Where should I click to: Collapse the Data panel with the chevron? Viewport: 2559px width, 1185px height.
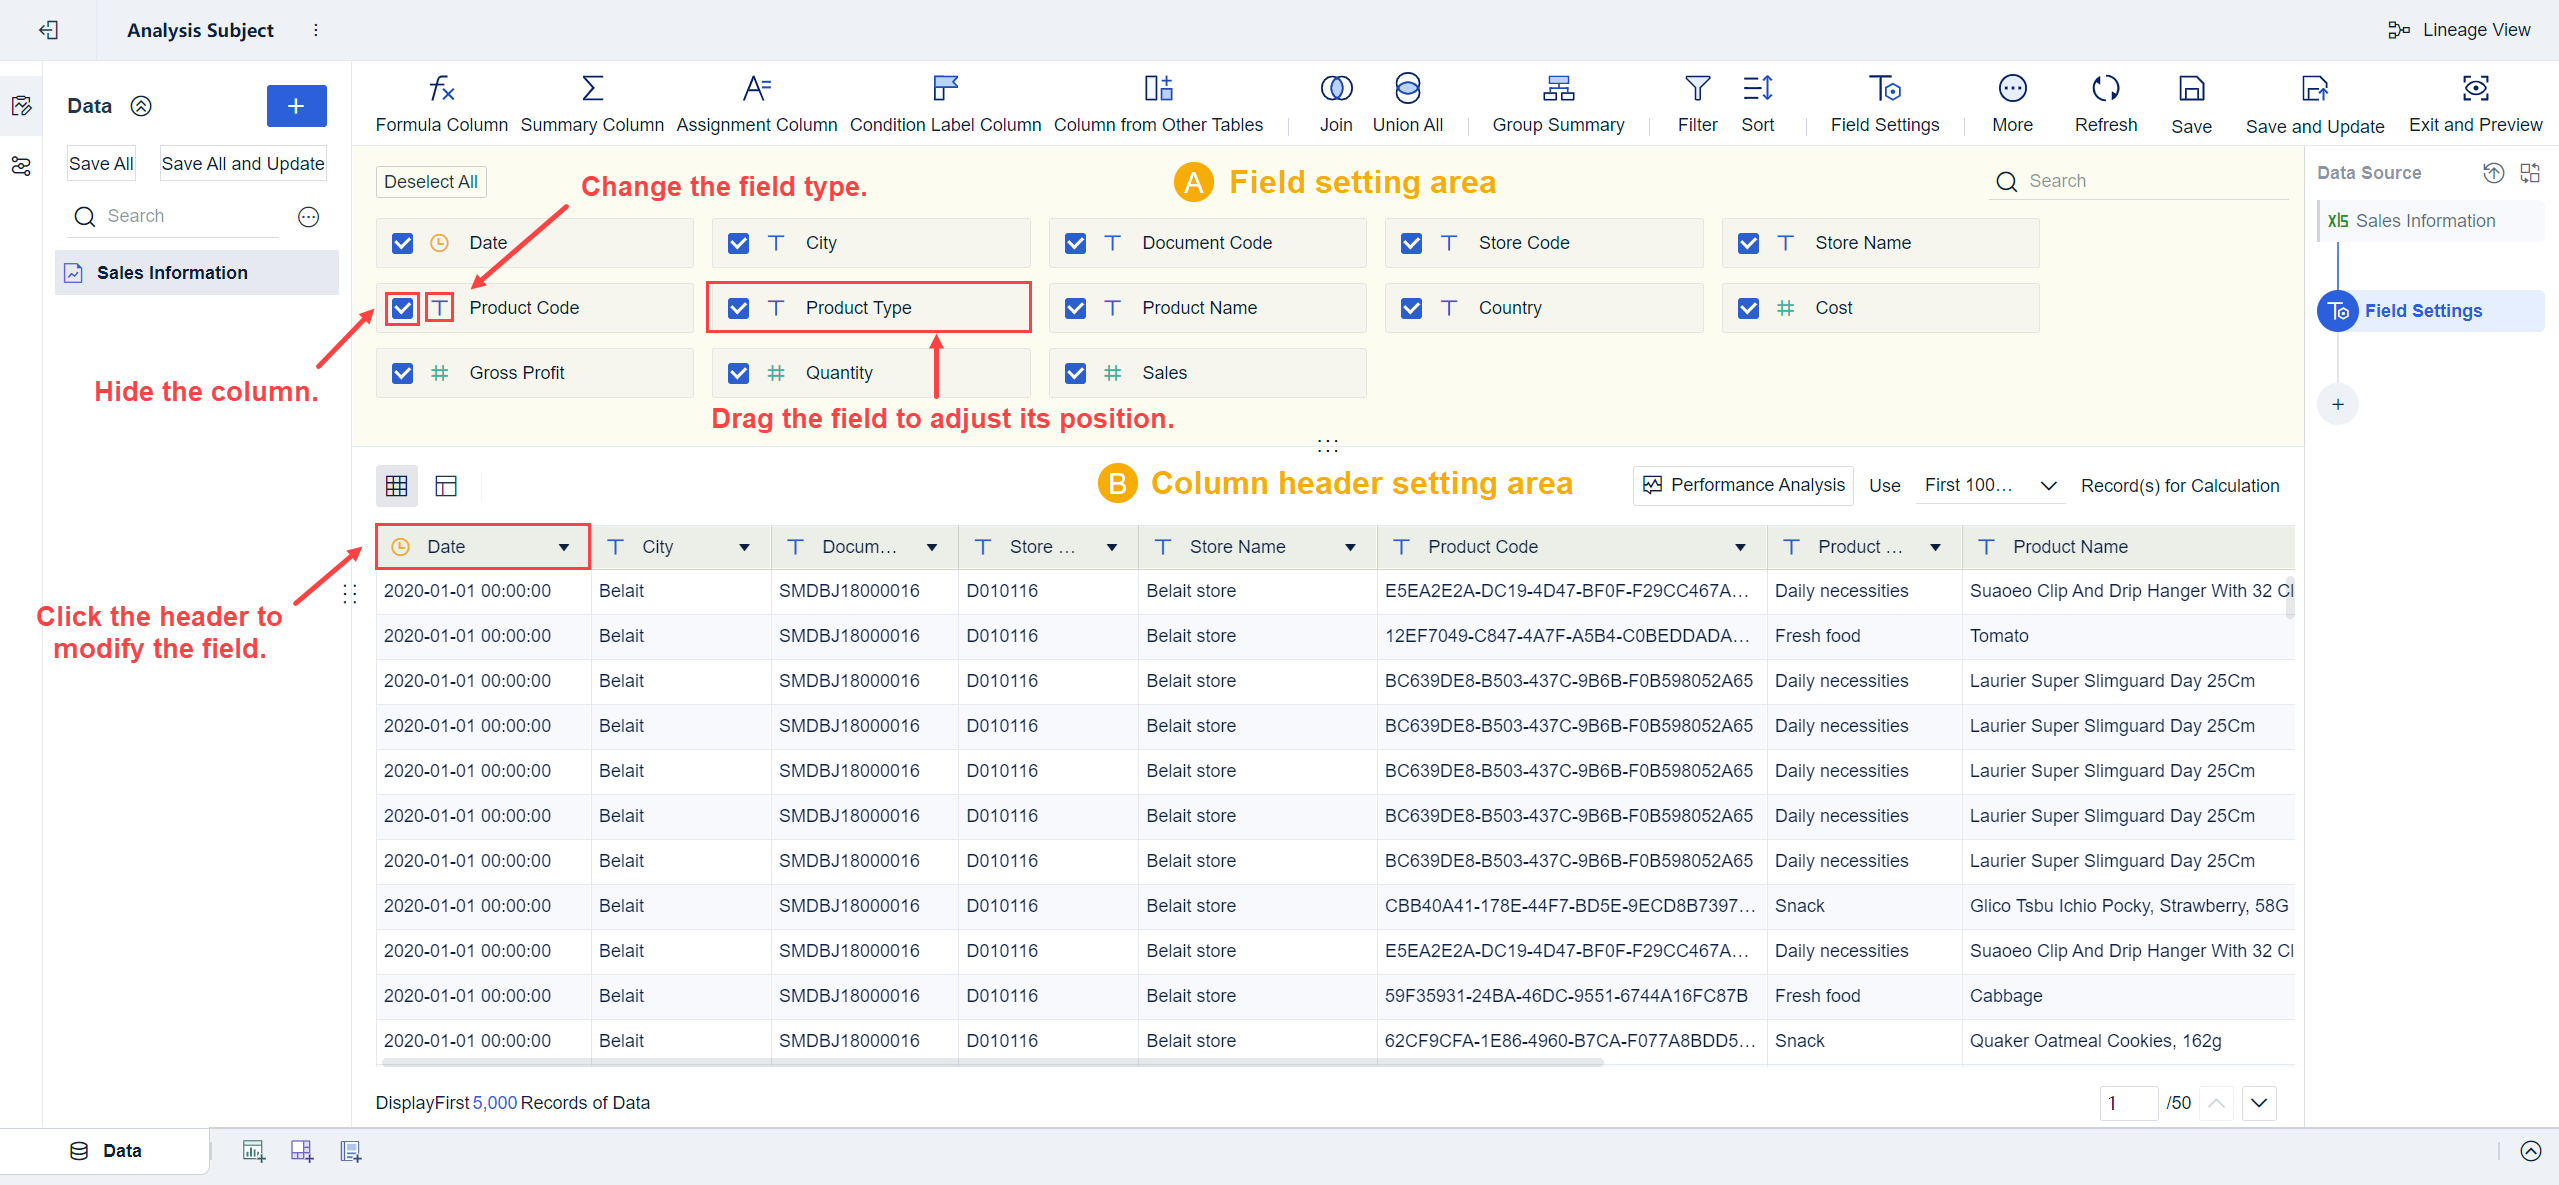[x=142, y=105]
